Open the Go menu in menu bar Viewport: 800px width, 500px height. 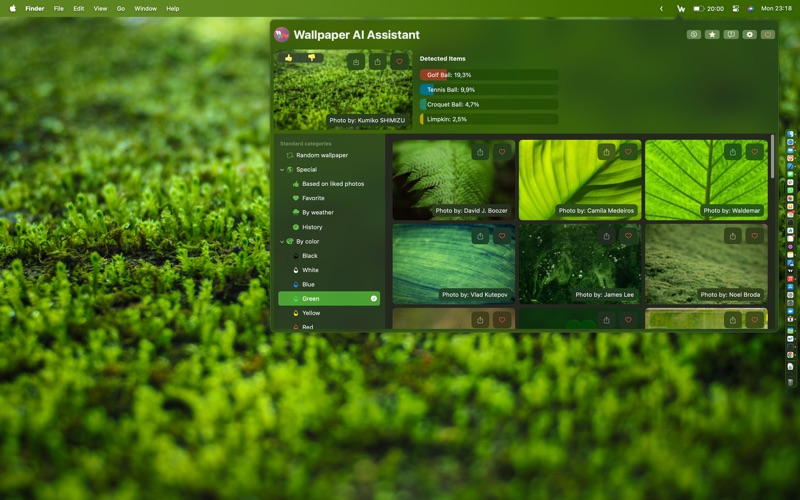tap(121, 8)
